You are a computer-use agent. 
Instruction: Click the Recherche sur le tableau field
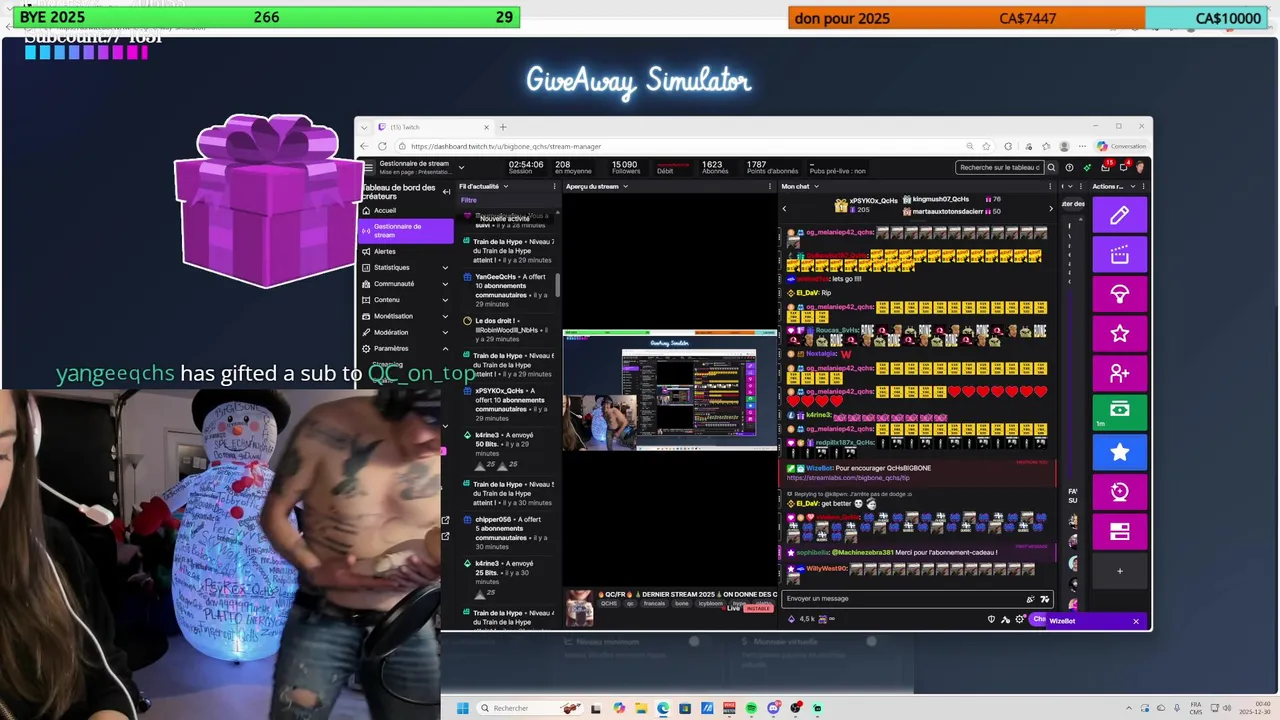pyautogui.click(x=1000, y=167)
